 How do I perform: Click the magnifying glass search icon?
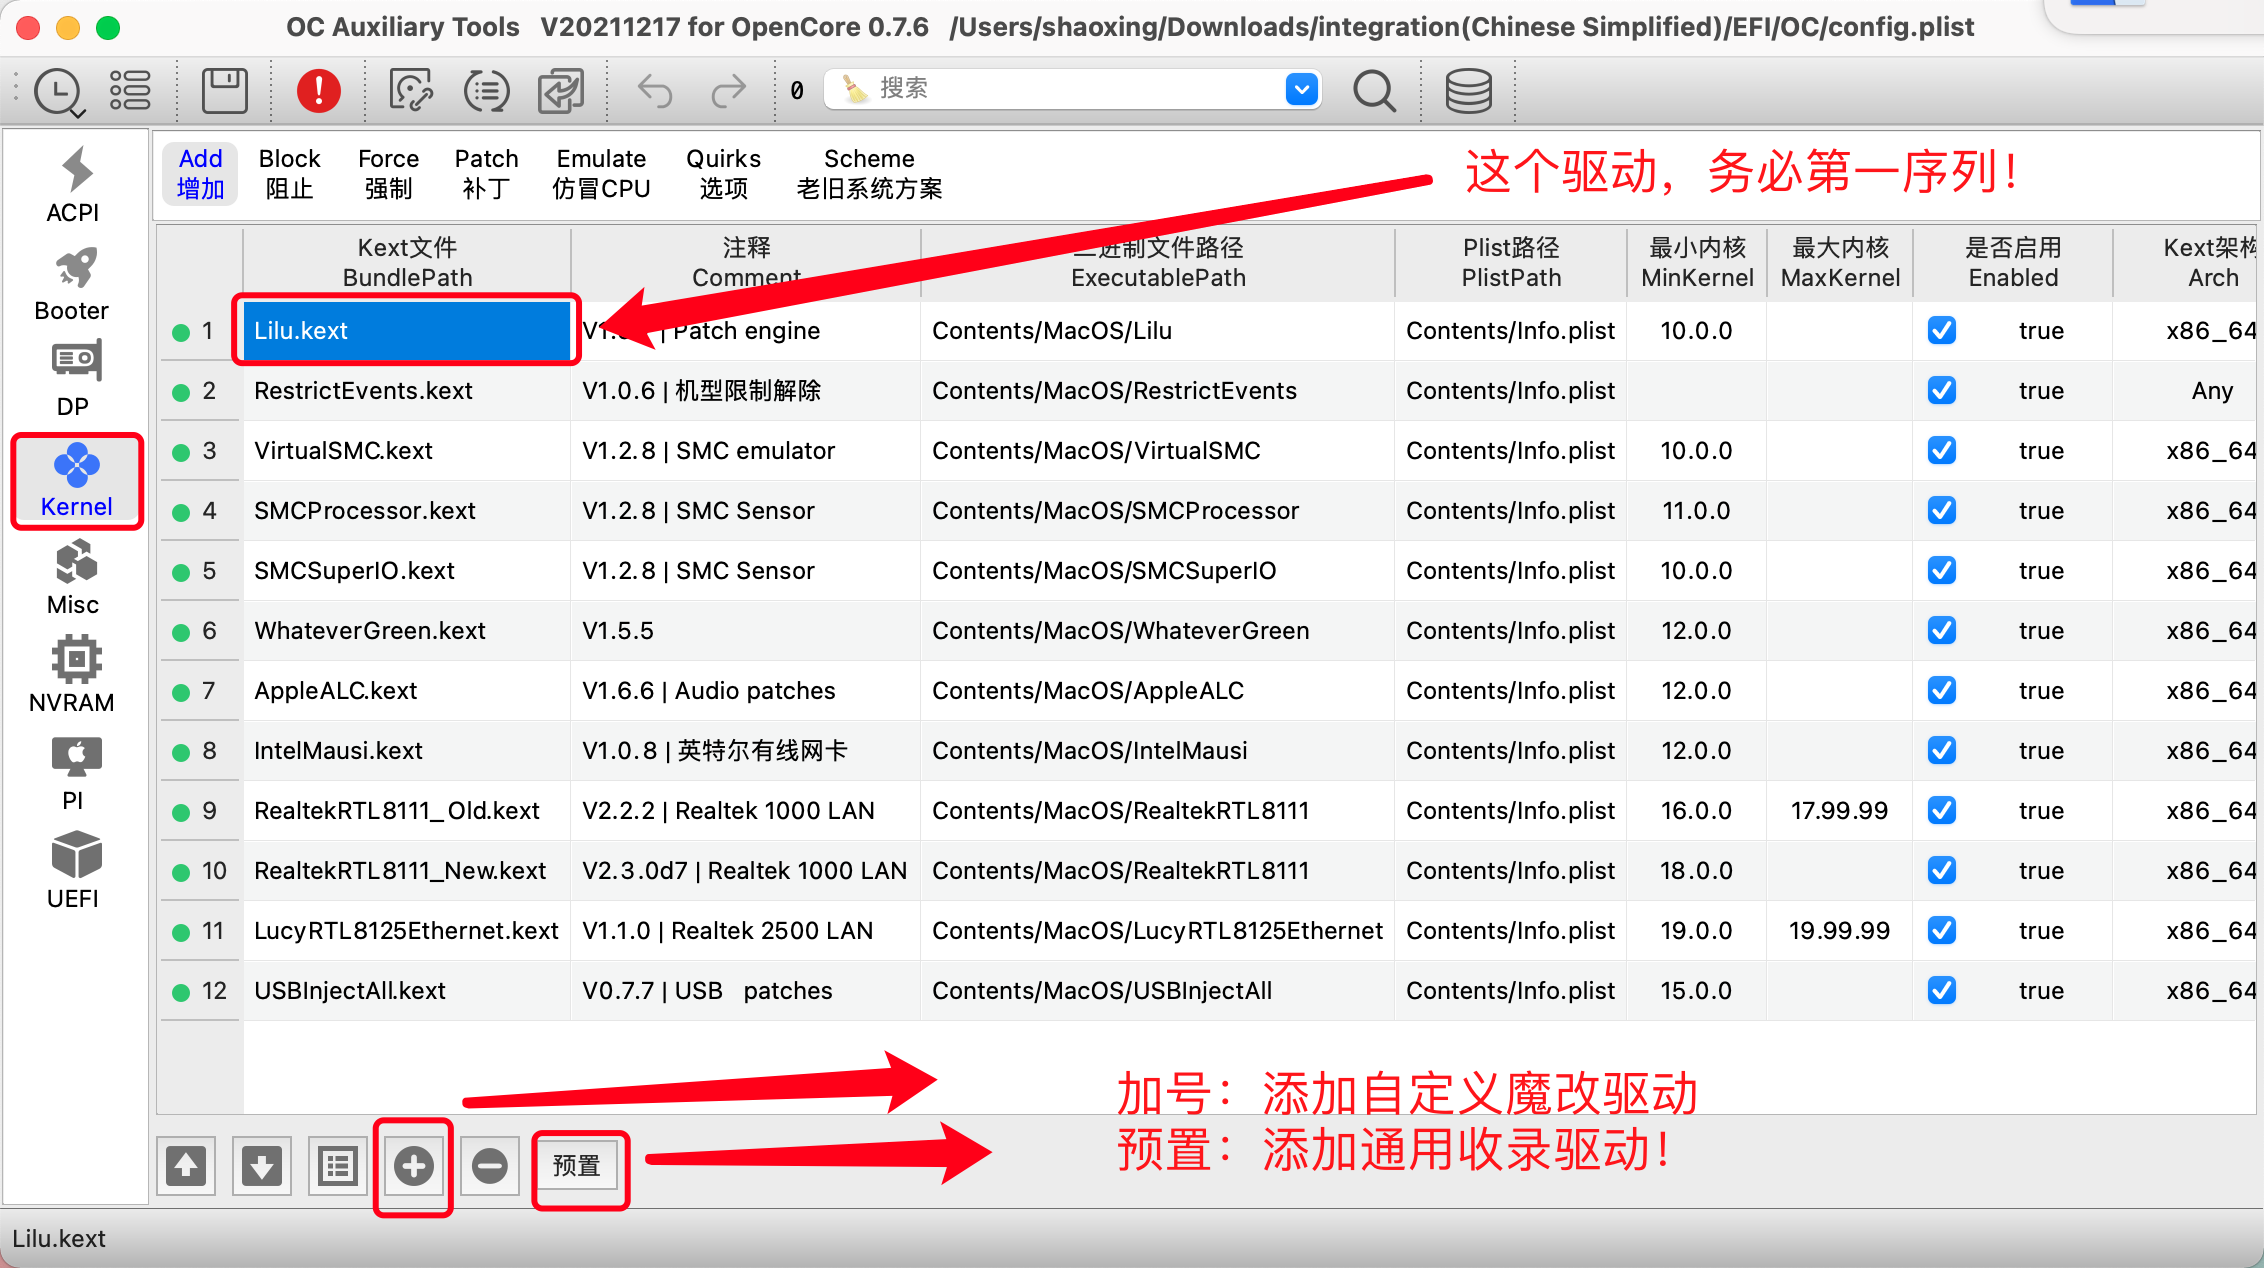[x=1374, y=91]
